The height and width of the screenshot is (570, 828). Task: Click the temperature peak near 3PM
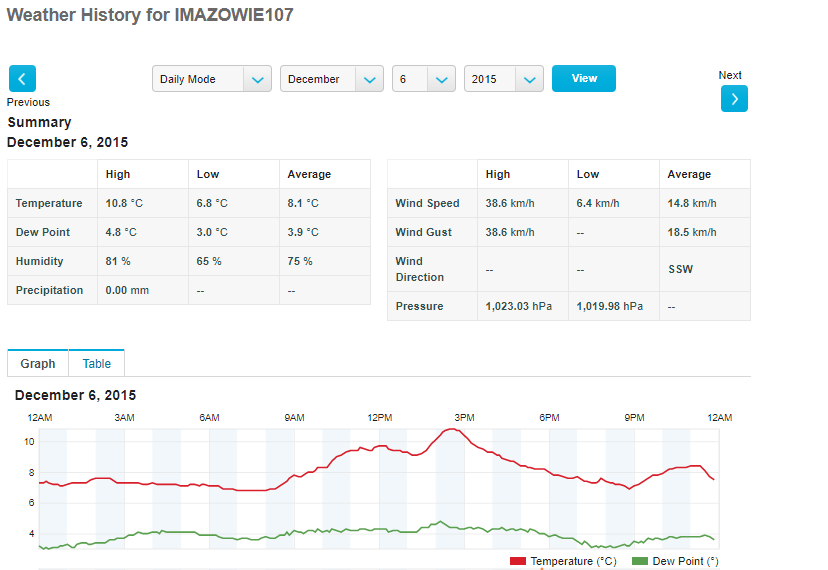tap(452, 430)
